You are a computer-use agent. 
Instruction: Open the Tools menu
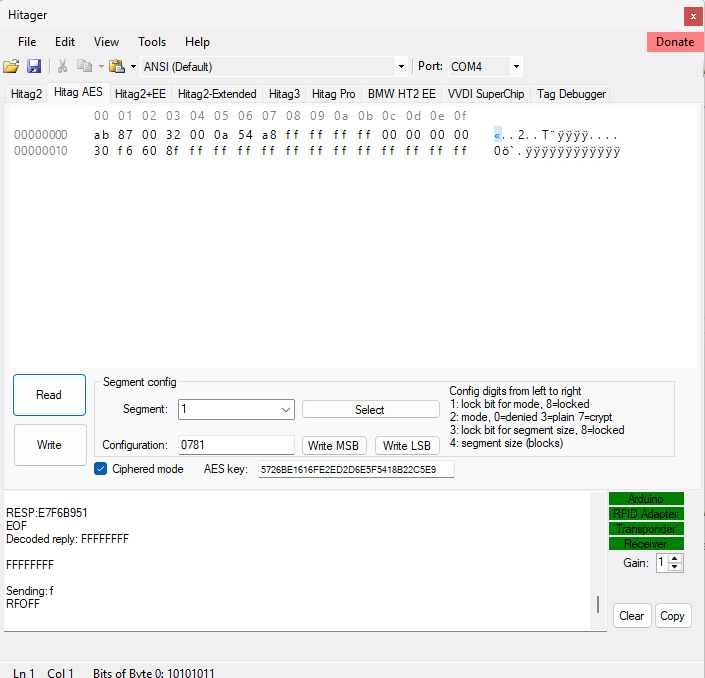coord(152,42)
